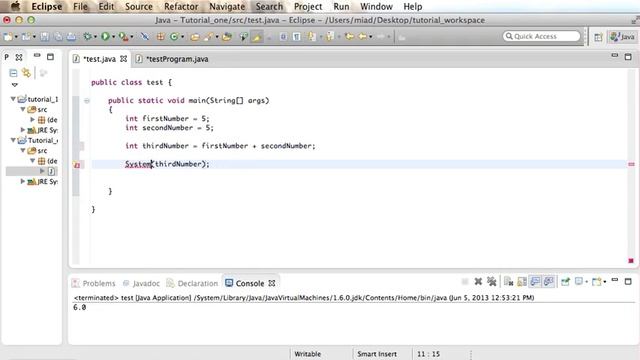Open the Apple menu
This screenshot has width=640, height=360.
click(15, 6)
